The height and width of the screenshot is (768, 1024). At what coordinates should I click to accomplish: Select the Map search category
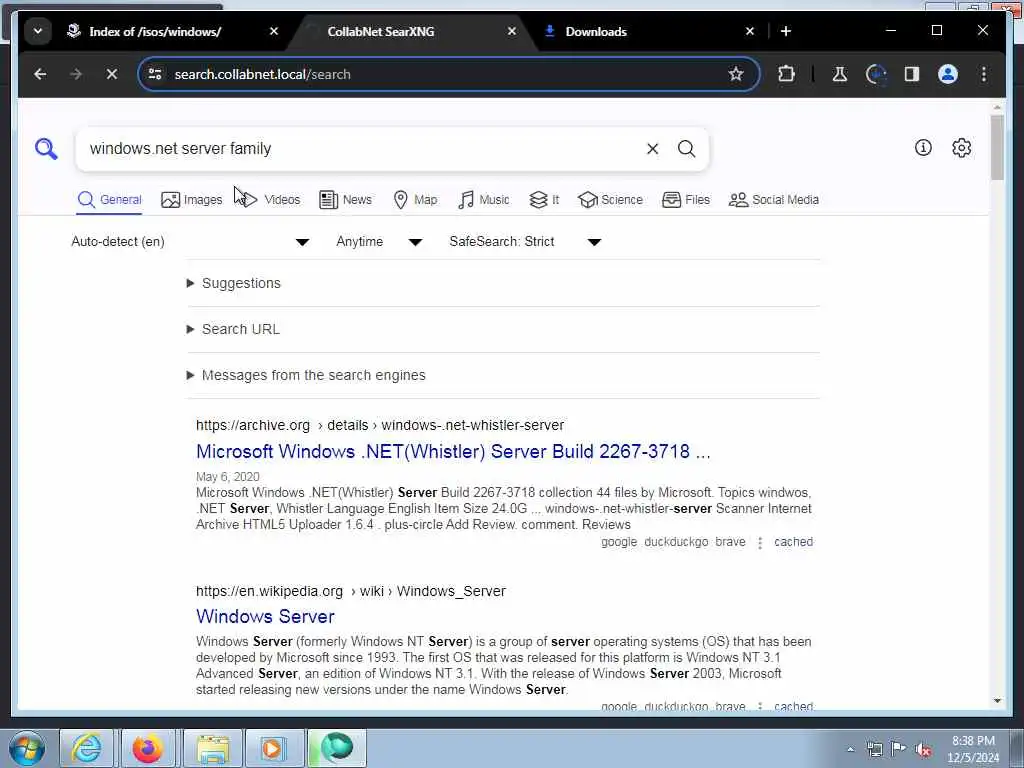click(x=415, y=200)
